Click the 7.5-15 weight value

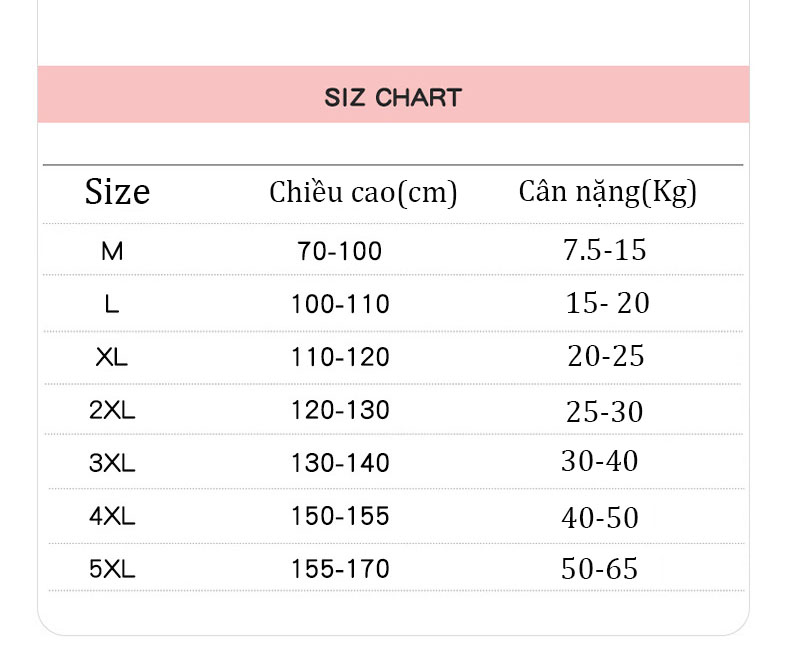(604, 250)
